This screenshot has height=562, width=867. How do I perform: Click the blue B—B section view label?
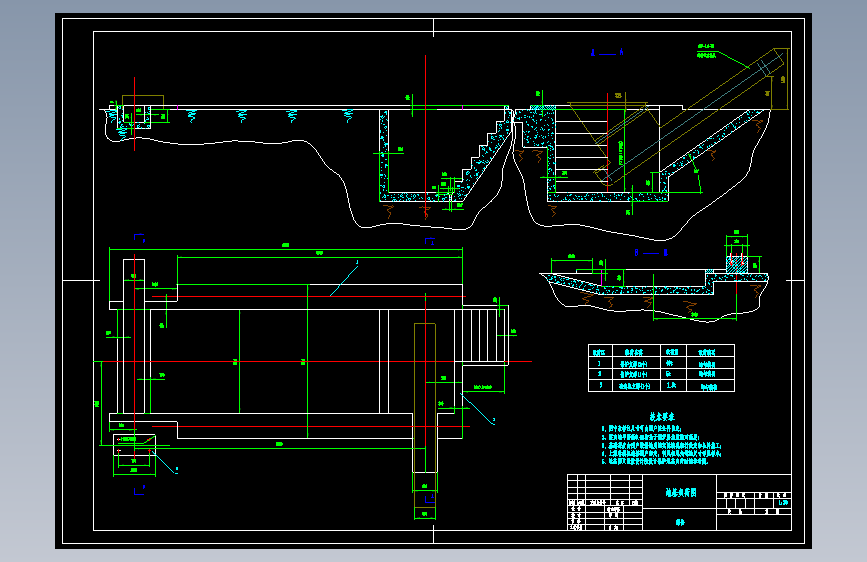coord(651,253)
